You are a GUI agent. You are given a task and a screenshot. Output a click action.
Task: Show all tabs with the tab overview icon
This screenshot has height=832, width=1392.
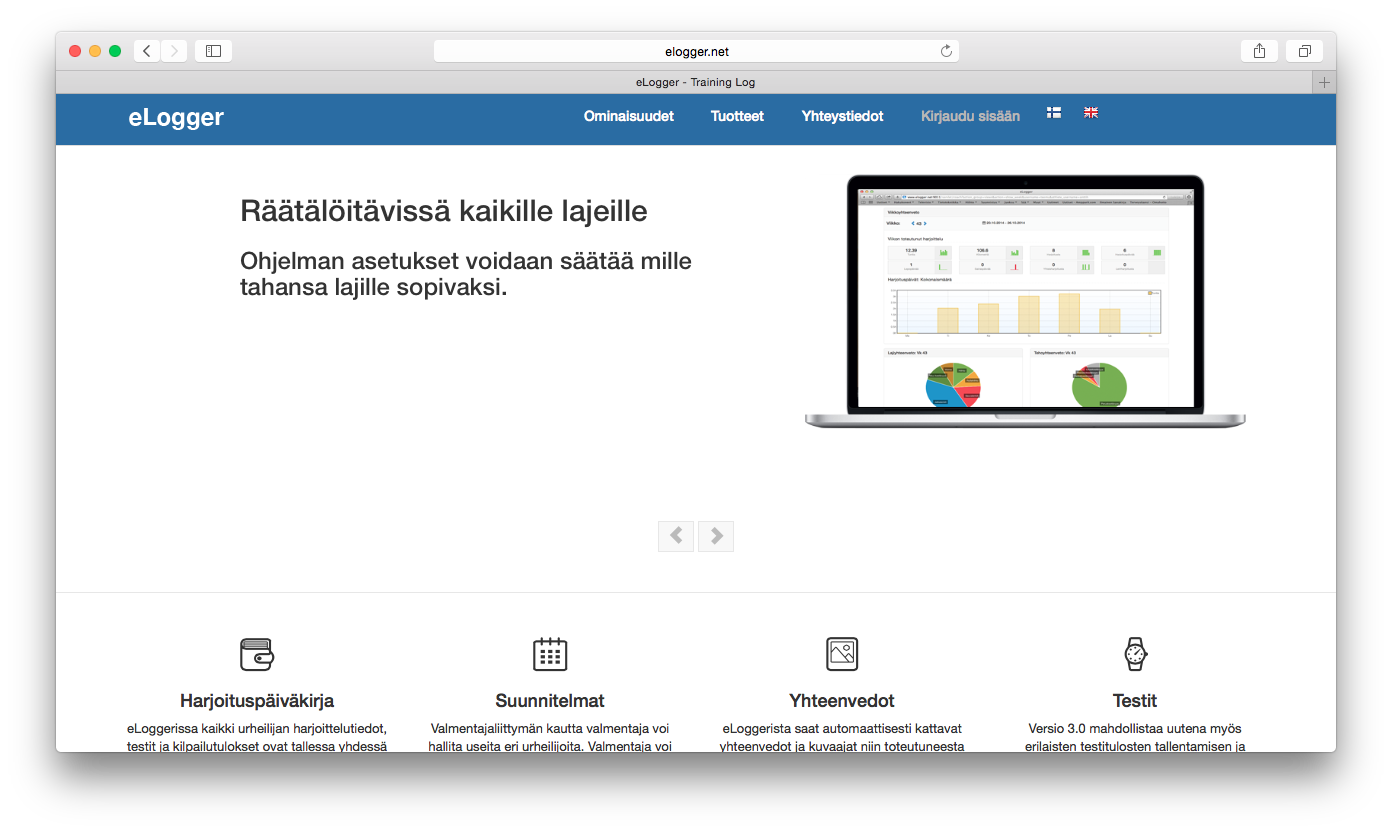tap(1304, 51)
